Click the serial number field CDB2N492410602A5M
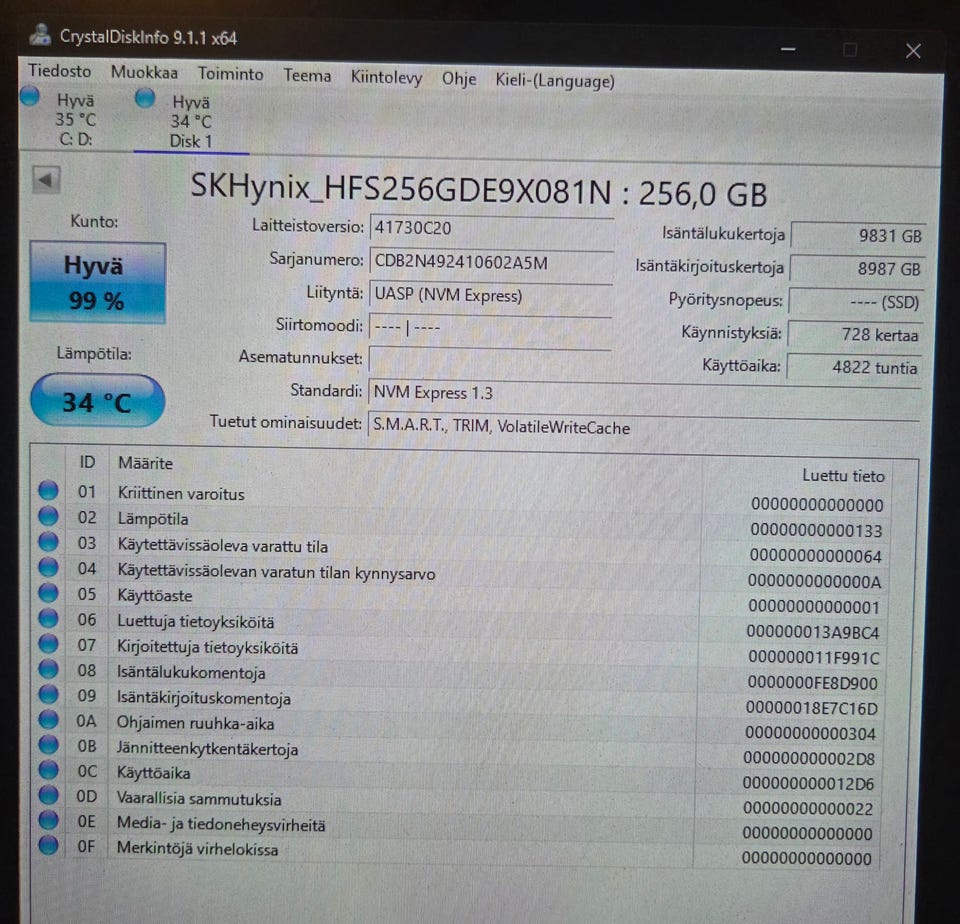The height and width of the screenshot is (924, 960). (x=491, y=262)
